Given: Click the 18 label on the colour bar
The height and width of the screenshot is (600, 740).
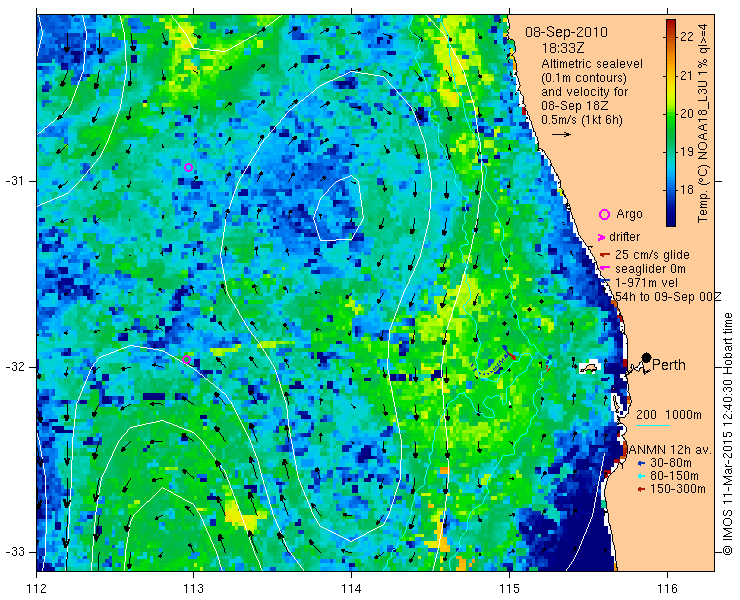Looking at the screenshot, I should tap(688, 190).
